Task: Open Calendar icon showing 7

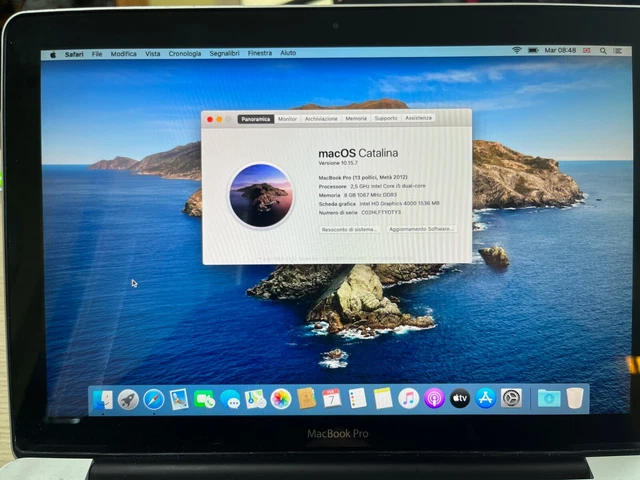Action: click(x=332, y=398)
